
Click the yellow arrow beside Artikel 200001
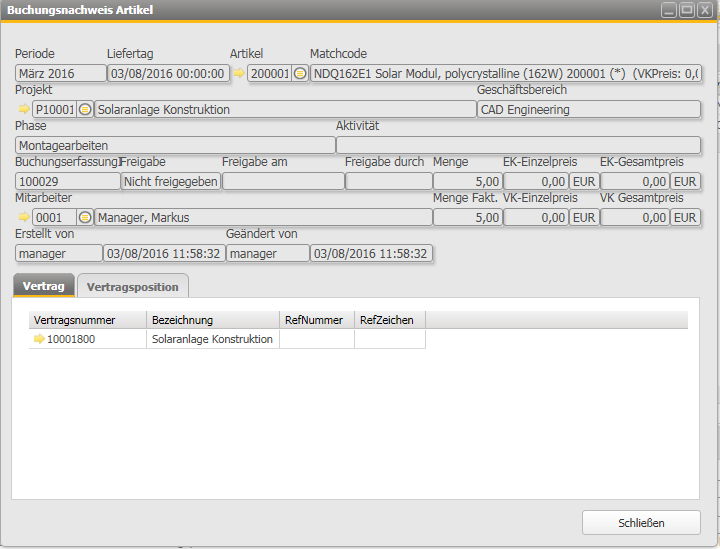coord(238,73)
